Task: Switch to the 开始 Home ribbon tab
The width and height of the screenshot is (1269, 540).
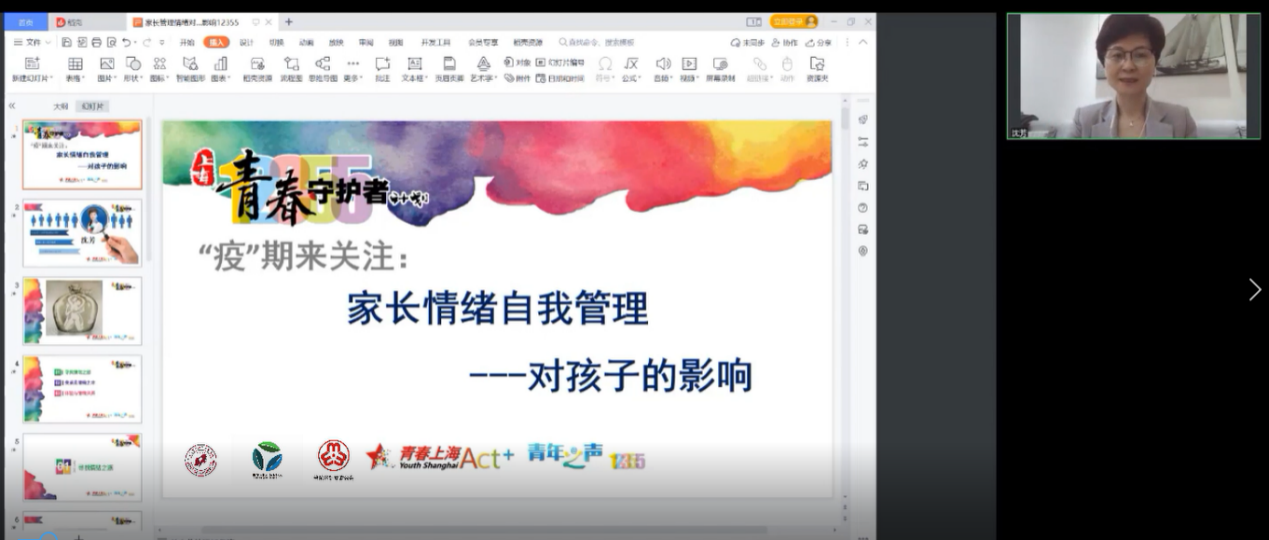Action: tap(187, 42)
